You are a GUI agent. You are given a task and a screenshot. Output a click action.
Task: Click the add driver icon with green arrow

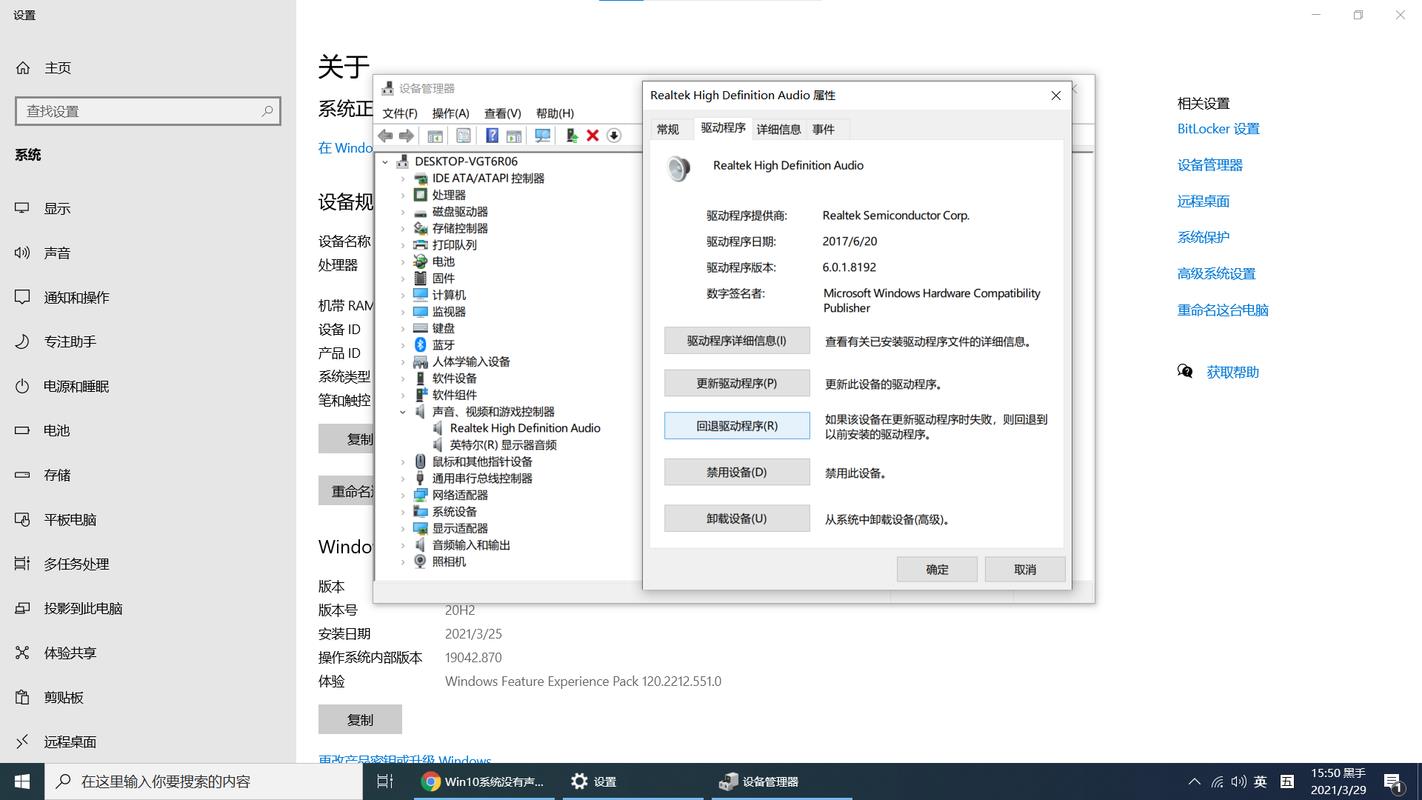572,136
